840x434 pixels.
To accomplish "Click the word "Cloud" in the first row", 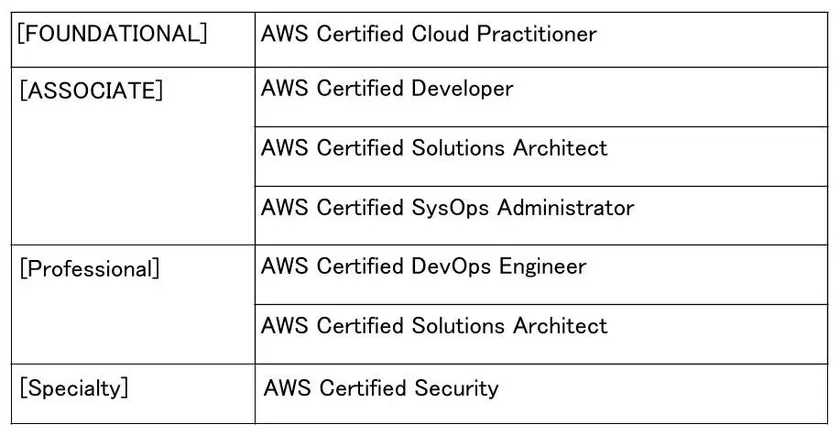I will [441, 34].
